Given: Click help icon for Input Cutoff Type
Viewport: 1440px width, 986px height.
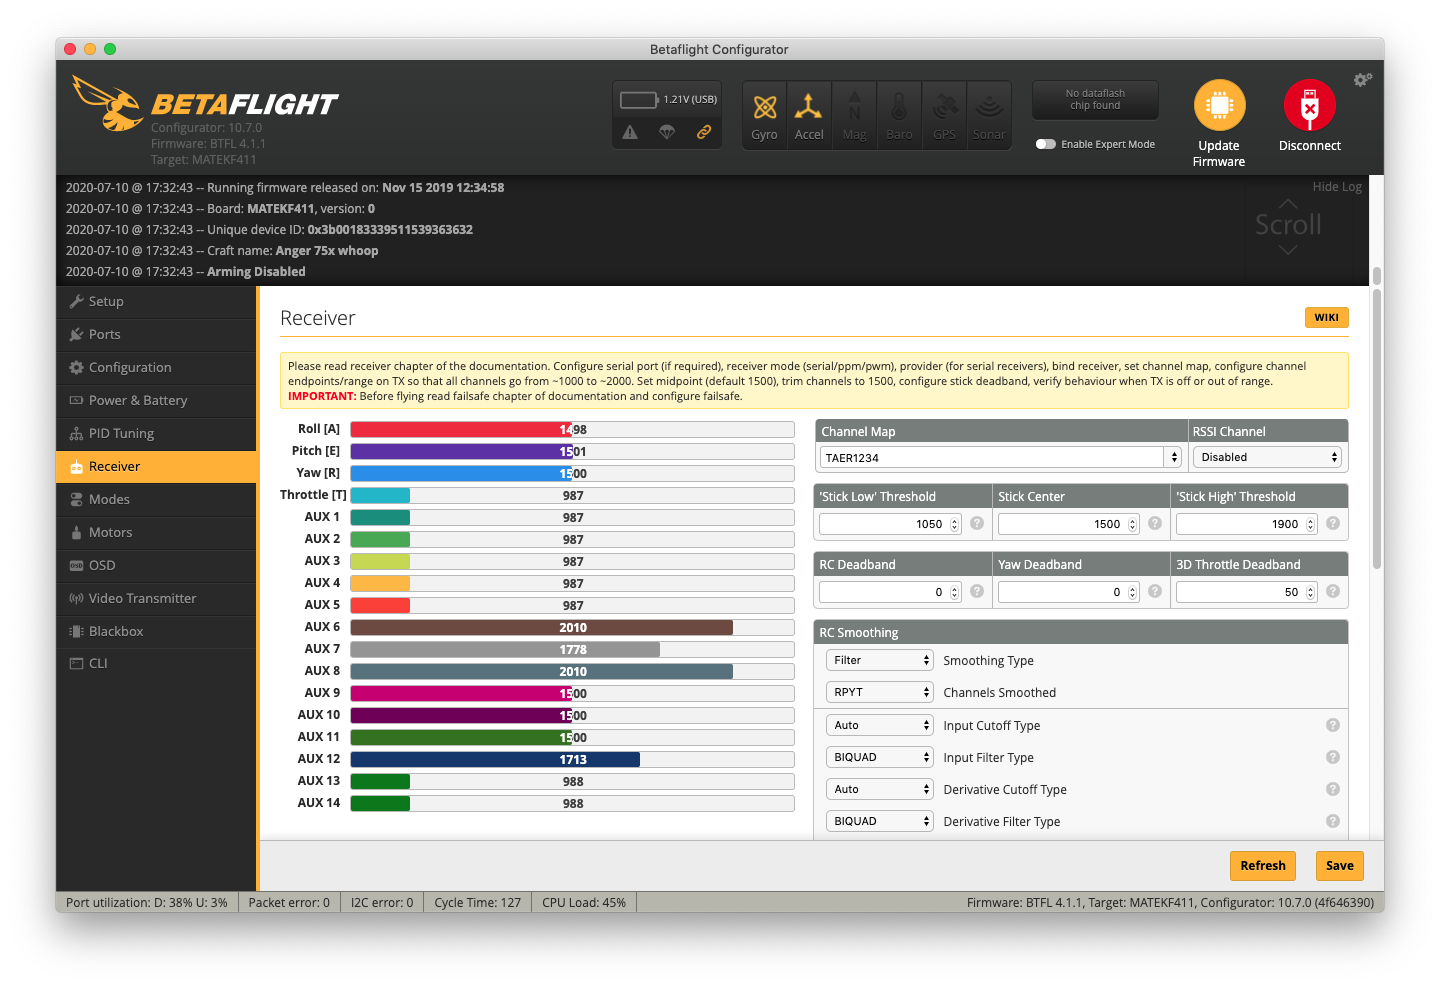Looking at the screenshot, I should 1333,725.
